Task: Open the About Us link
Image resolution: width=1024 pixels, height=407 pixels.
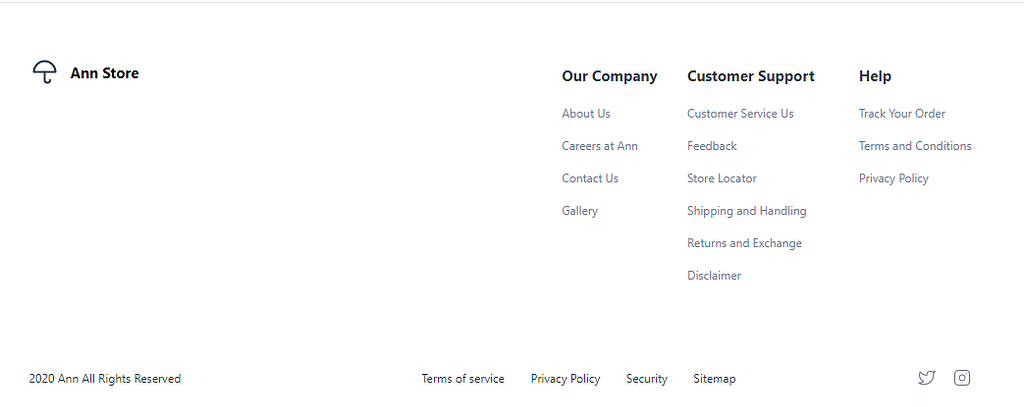Action: 586,114
